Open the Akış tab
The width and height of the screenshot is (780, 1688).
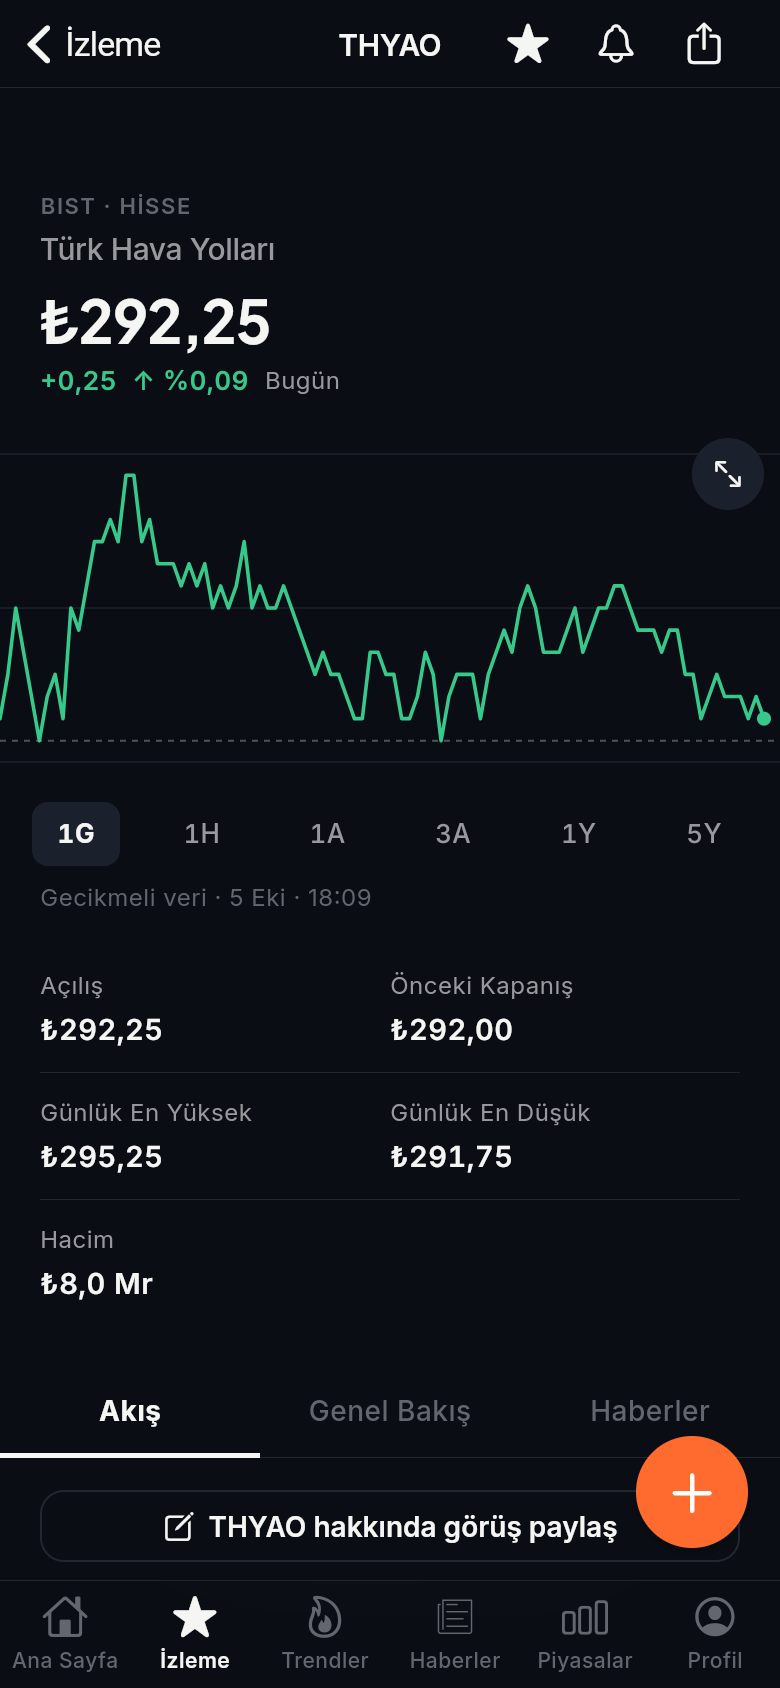point(130,1411)
